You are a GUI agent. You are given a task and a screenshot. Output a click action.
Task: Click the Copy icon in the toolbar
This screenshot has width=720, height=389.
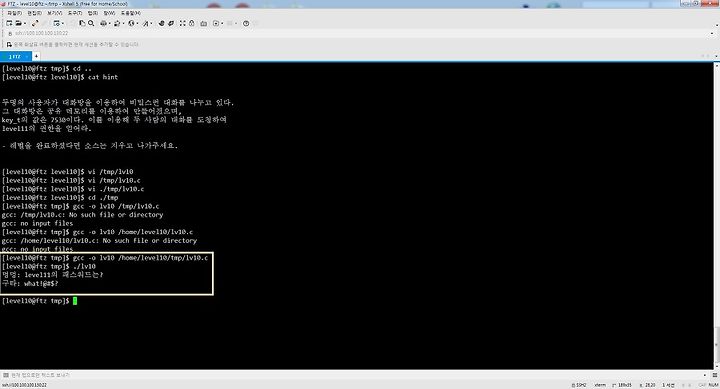[82, 23]
